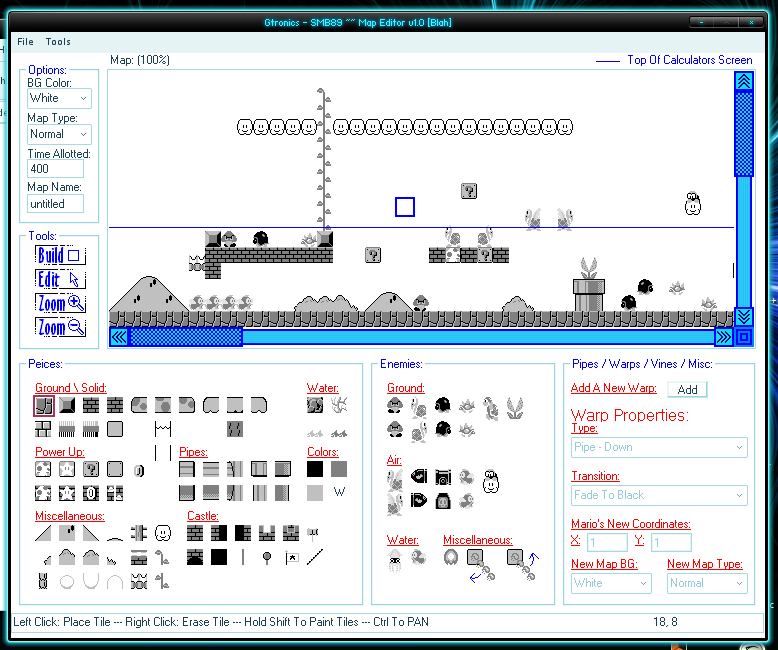Select the left-facing Bullet Bill enemy
The image size is (778, 650).
point(419,476)
